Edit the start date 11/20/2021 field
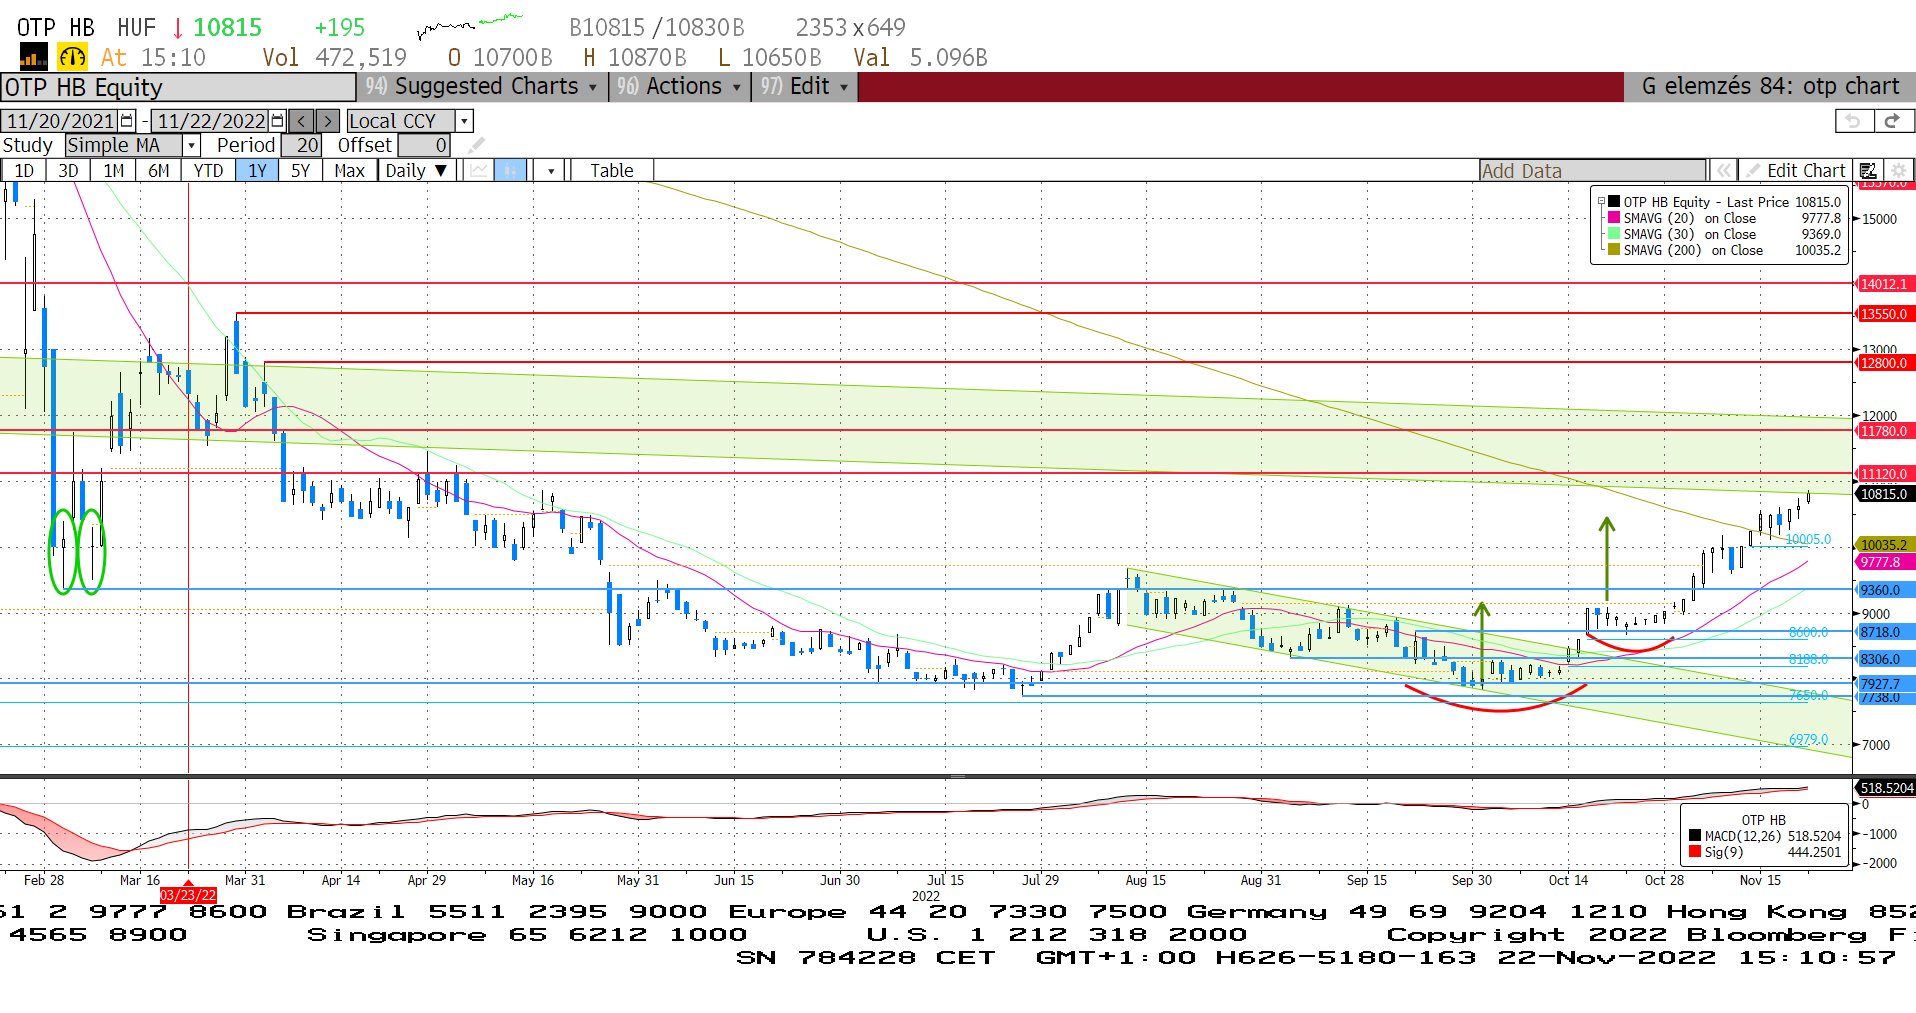Viewport: 1916px width, 1013px height. [60, 121]
